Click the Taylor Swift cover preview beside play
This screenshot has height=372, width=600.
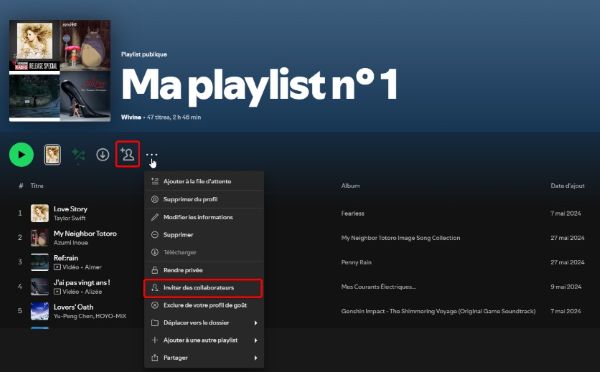tap(52, 155)
